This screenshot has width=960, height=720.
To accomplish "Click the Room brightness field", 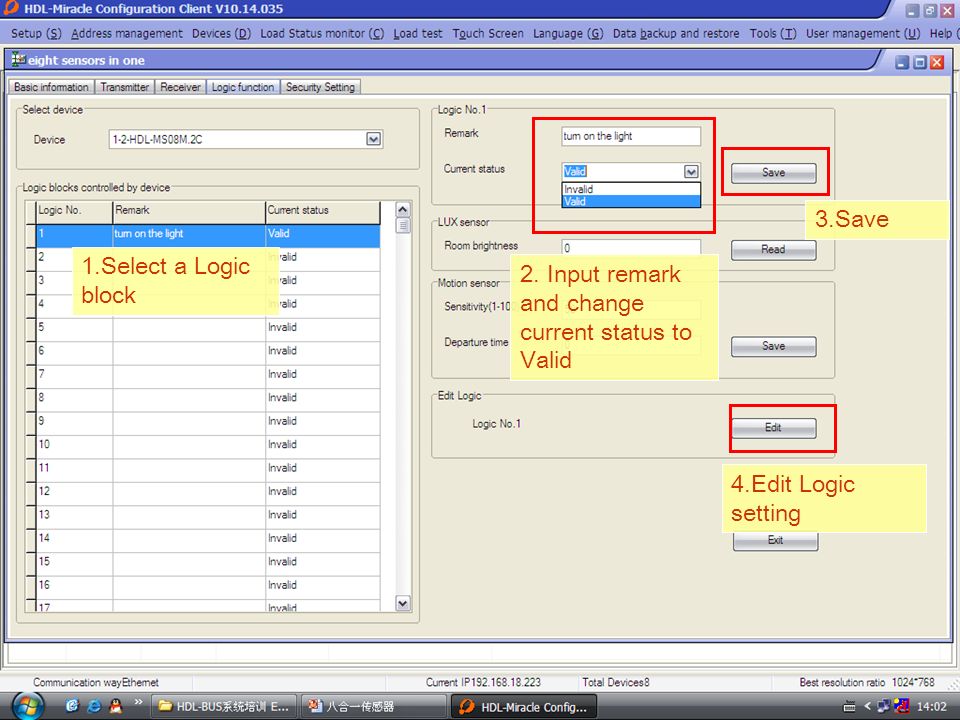I will coord(631,247).
